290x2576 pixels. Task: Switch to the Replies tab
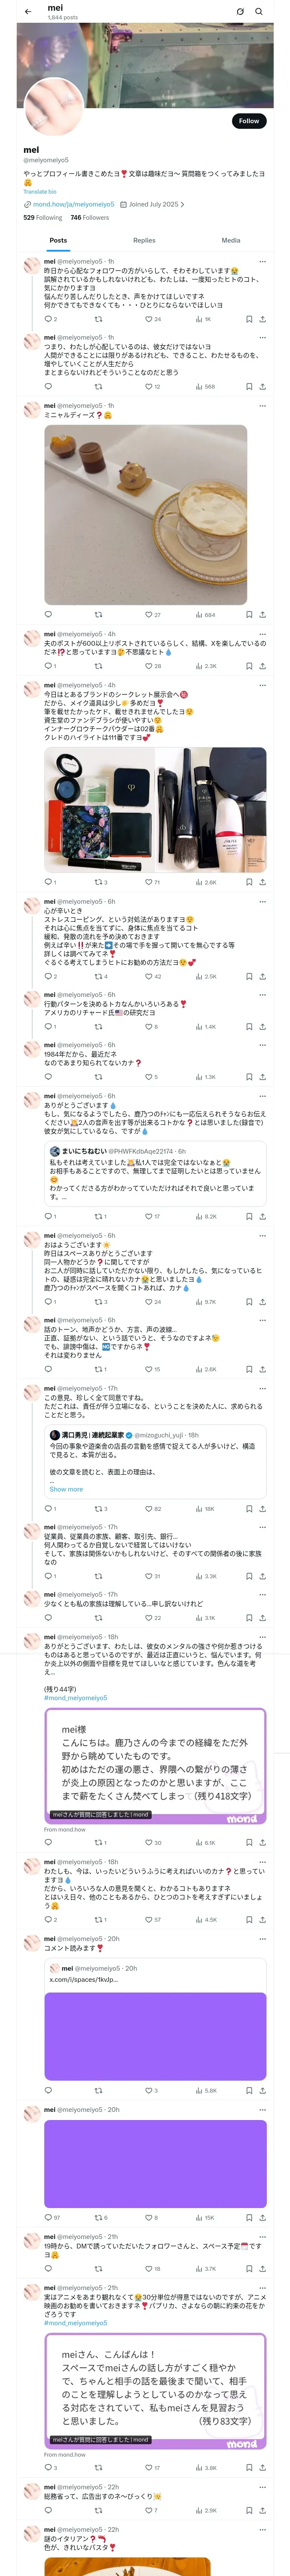pyautogui.click(x=144, y=240)
